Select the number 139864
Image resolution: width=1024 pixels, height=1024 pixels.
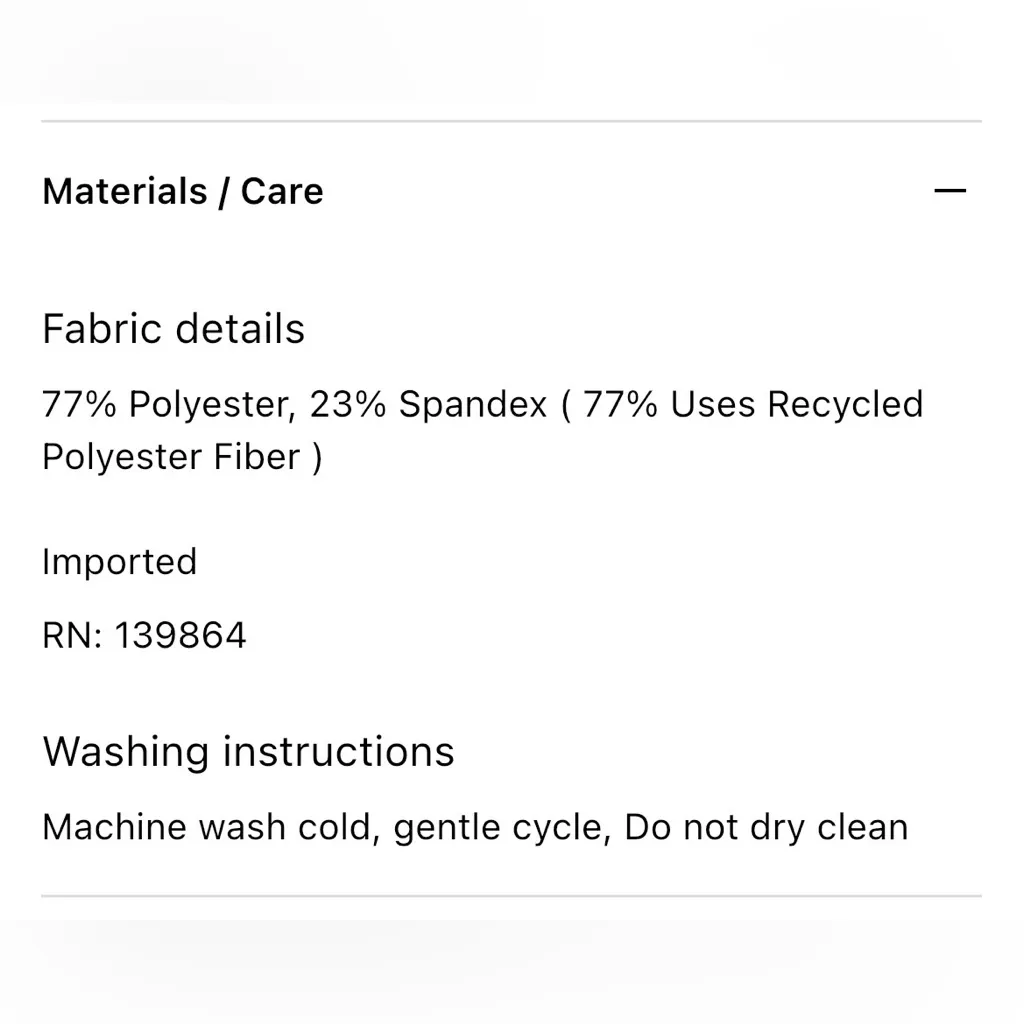180,636
